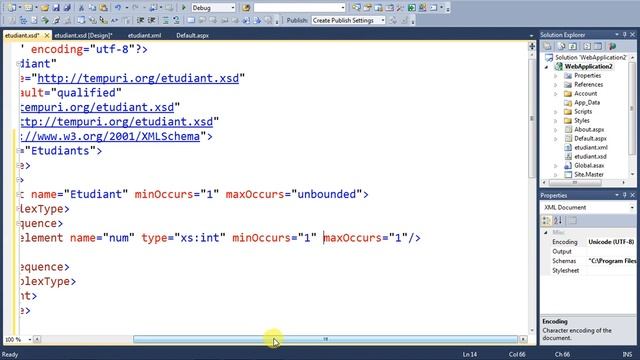Pin or auto-hide the Solution Explorer panel

pyautogui.click(x=624, y=35)
